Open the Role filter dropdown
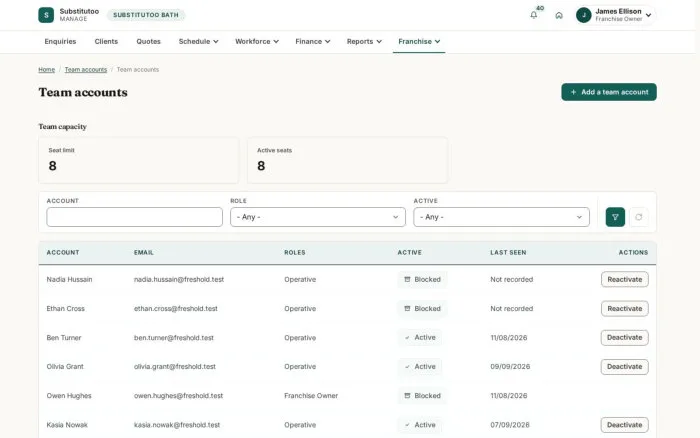This screenshot has height=438, width=700. 318,217
